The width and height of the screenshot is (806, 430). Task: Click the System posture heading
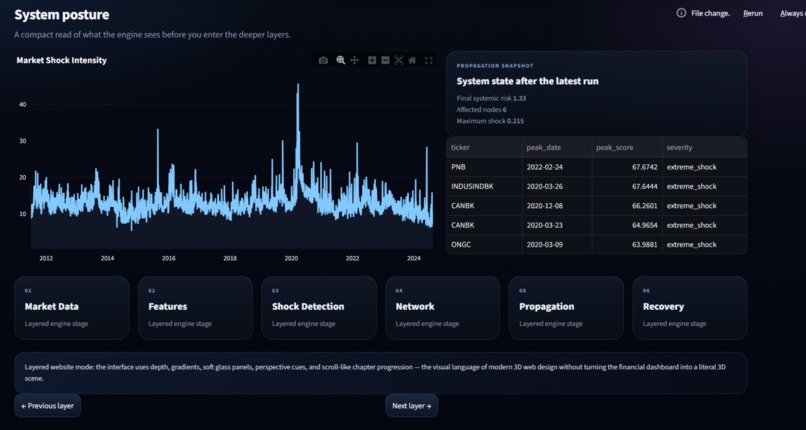62,15
